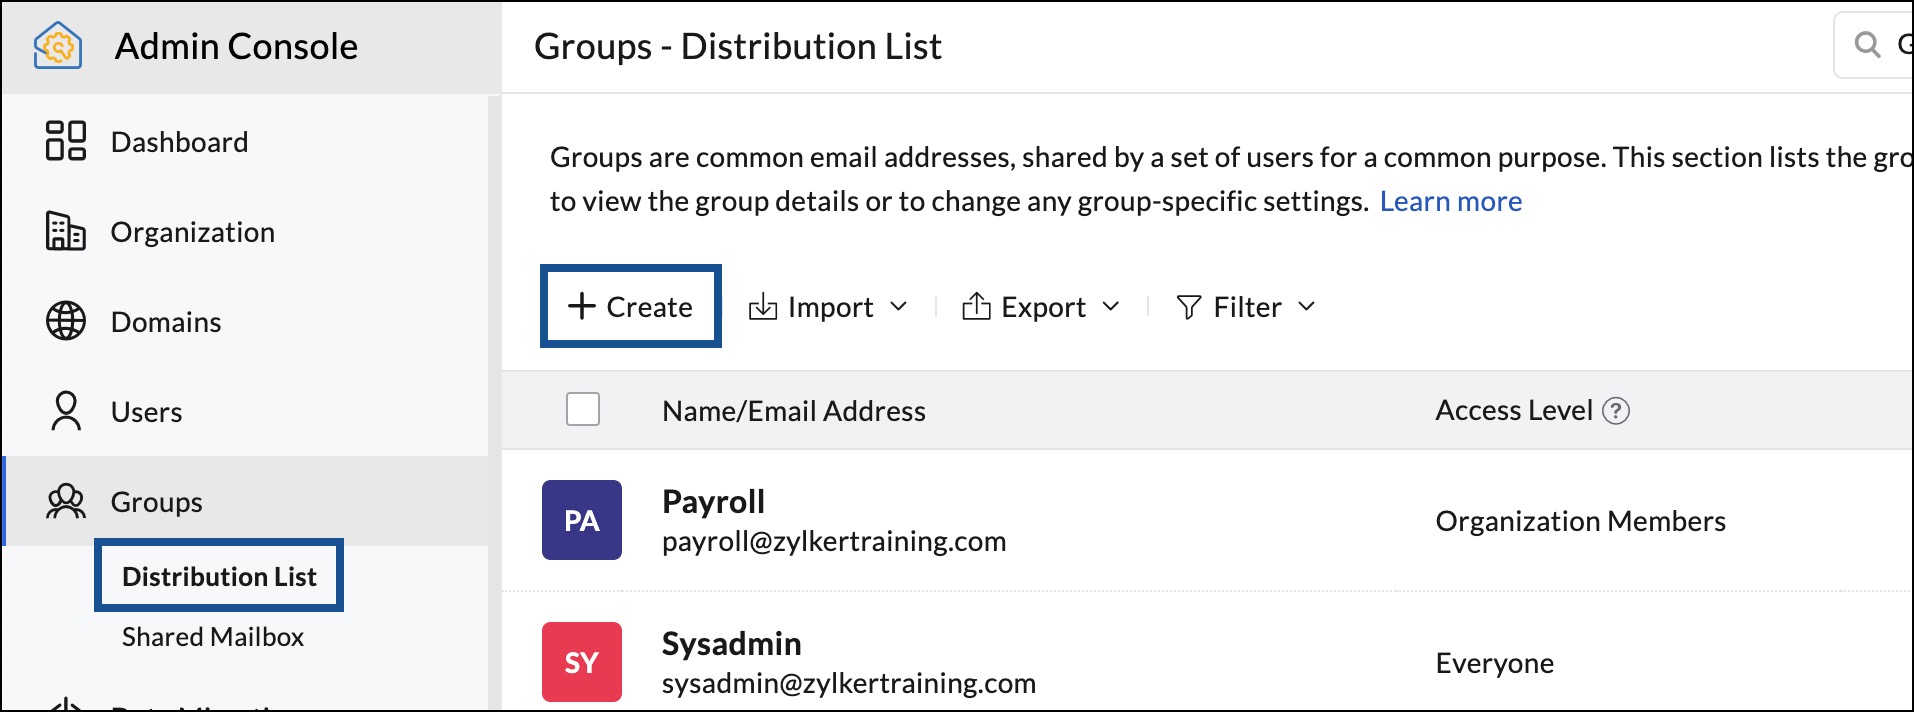Viewport: 1914px width, 712px height.
Task: Click the search input field
Action: tap(1873, 45)
